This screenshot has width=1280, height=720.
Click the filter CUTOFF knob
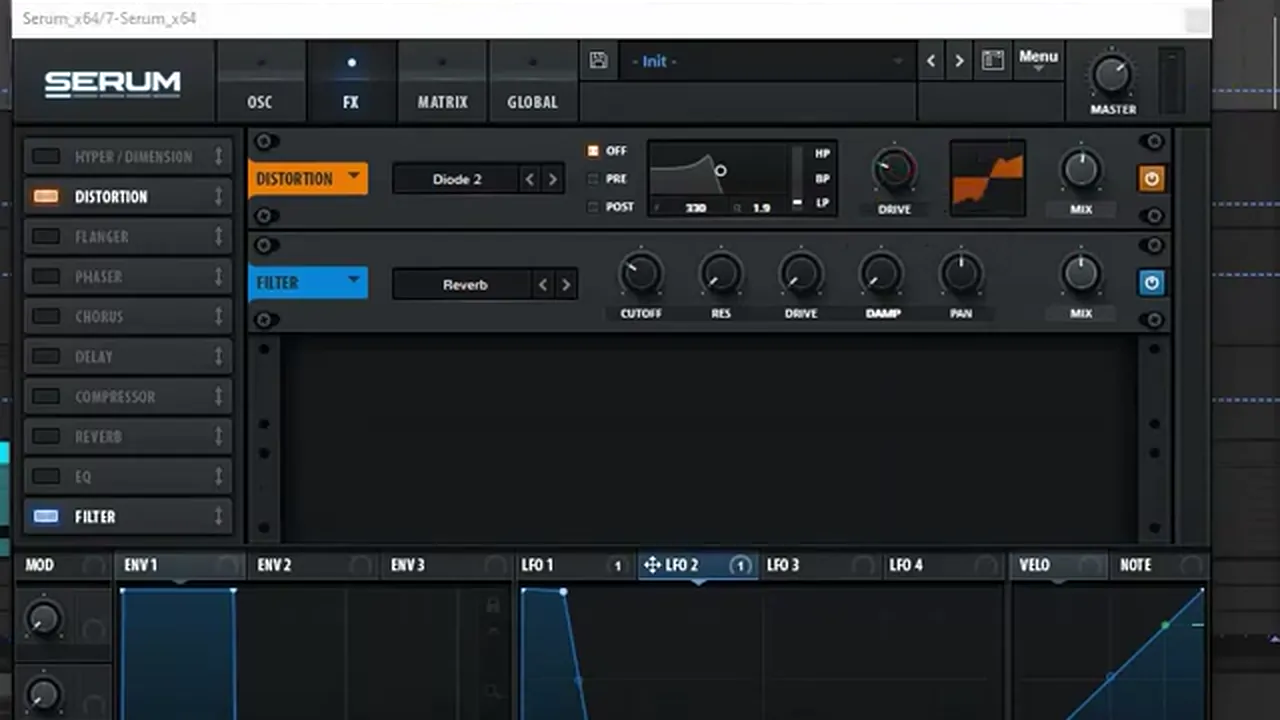click(x=640, y=274)
